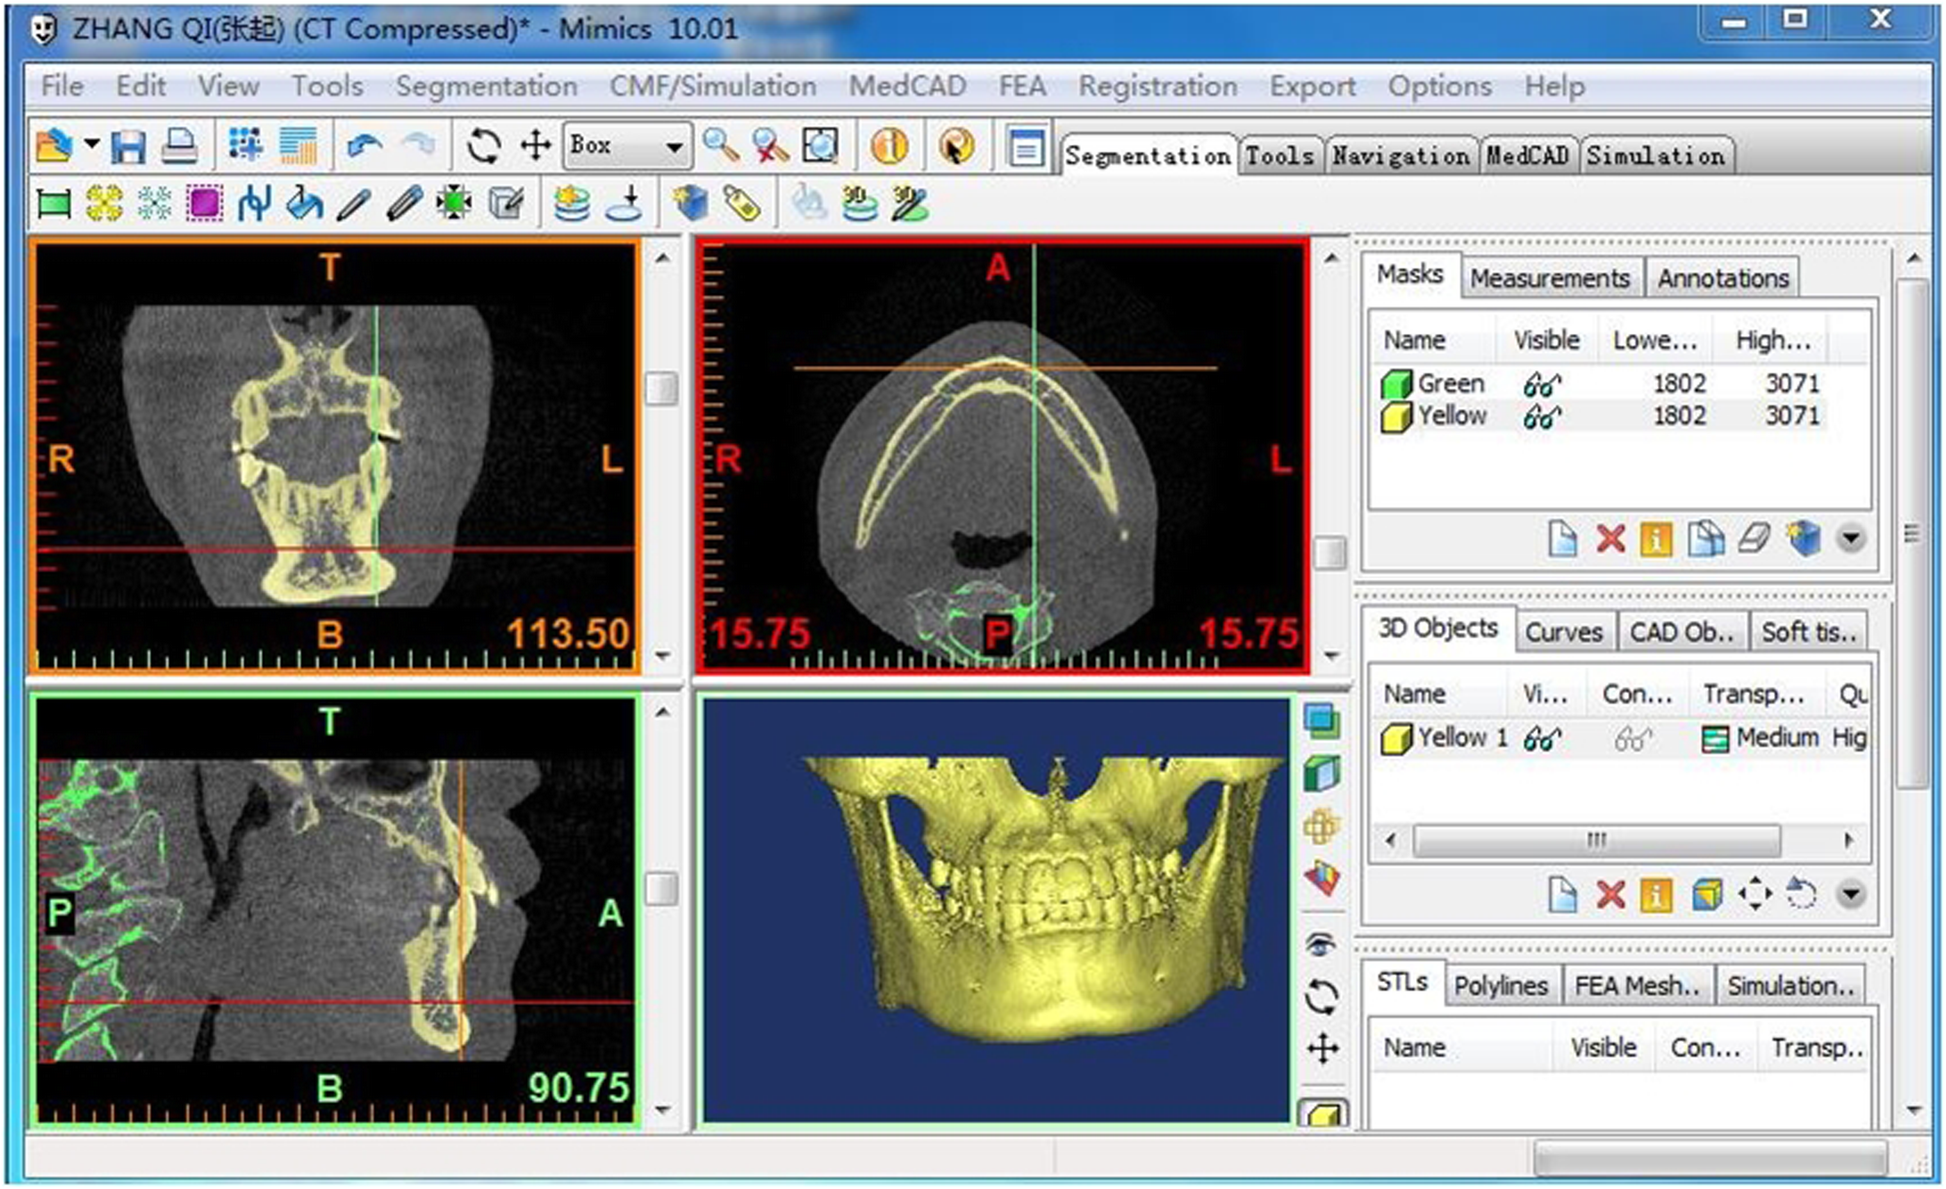Image resolution: width=1946 pixels, height=1189 pixels.
Task: Click the Medium transparency value of Yellow 1
Action: click(x=1776, y=739)
